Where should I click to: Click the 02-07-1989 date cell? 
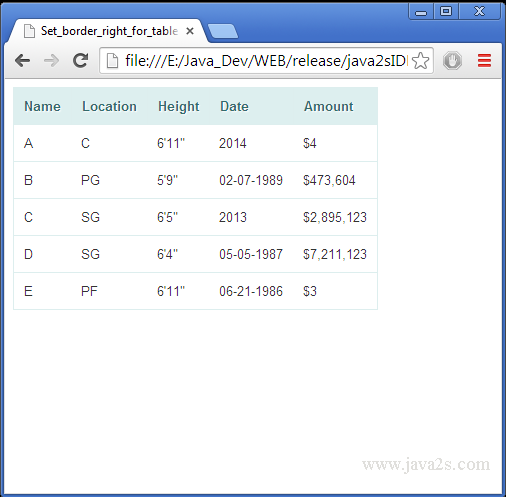pyautogui.click(x=251, y=180)
